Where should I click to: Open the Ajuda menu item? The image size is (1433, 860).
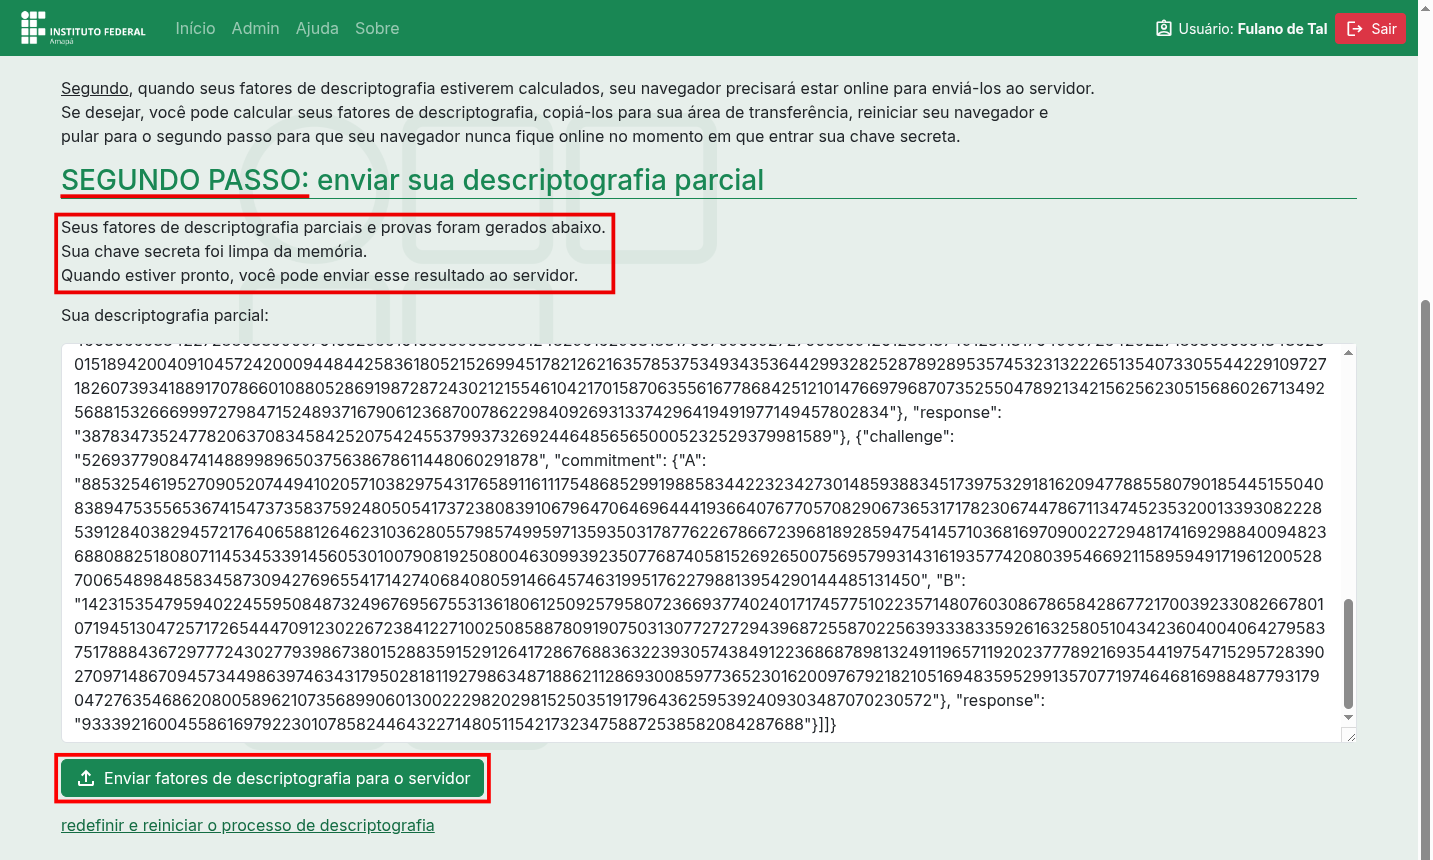pos(317,28)
